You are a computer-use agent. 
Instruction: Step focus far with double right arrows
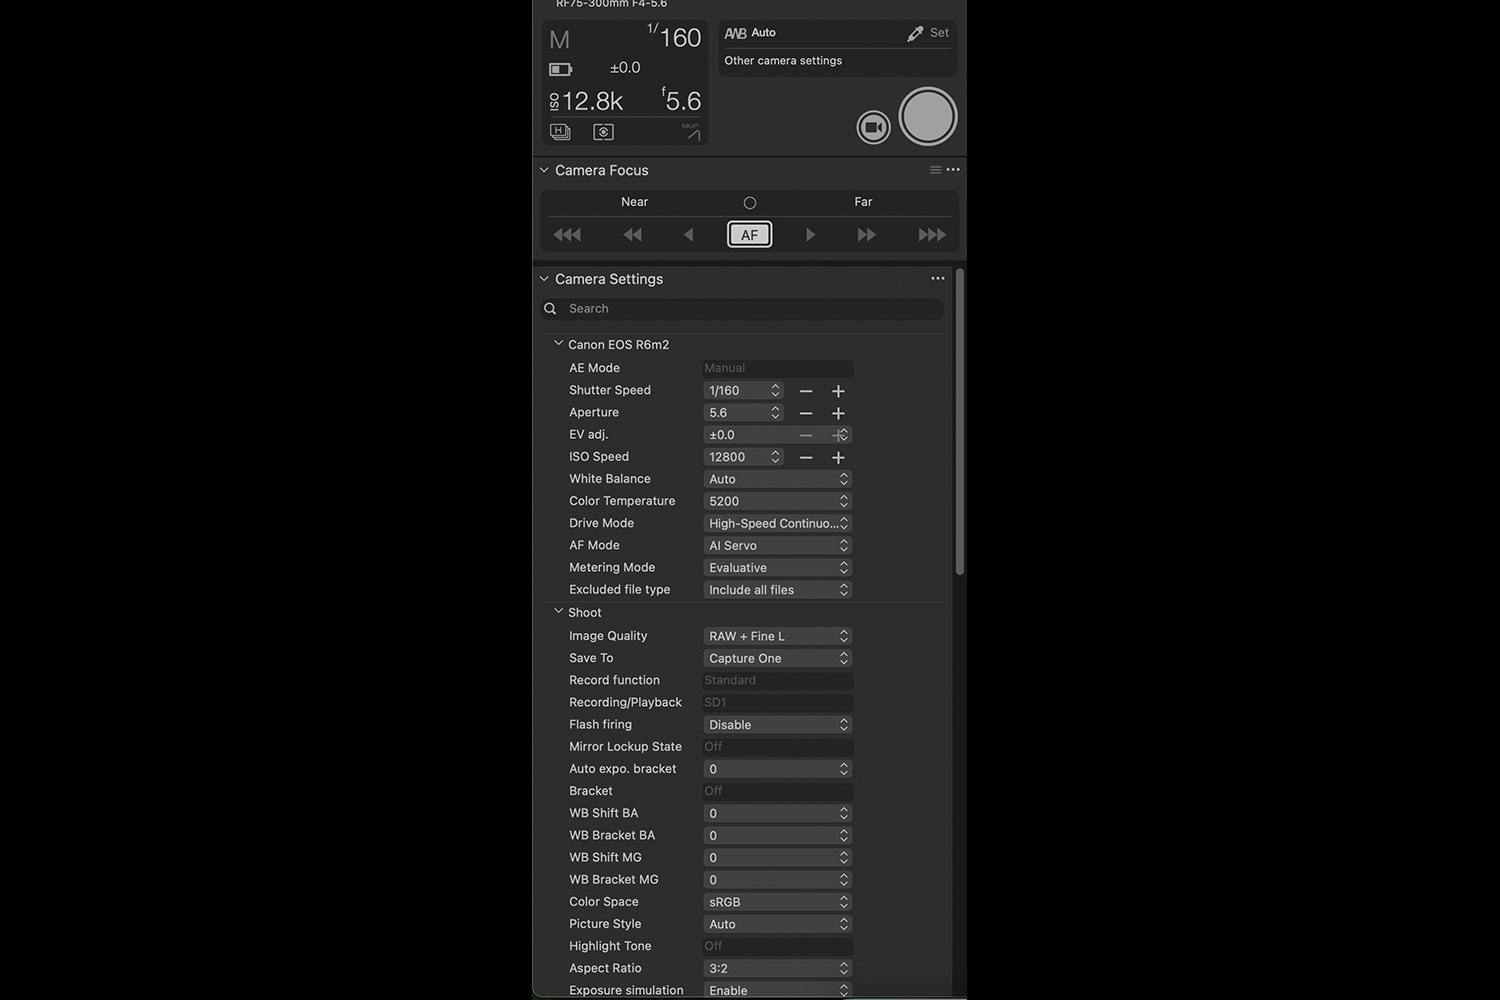[x=866, y=235]
